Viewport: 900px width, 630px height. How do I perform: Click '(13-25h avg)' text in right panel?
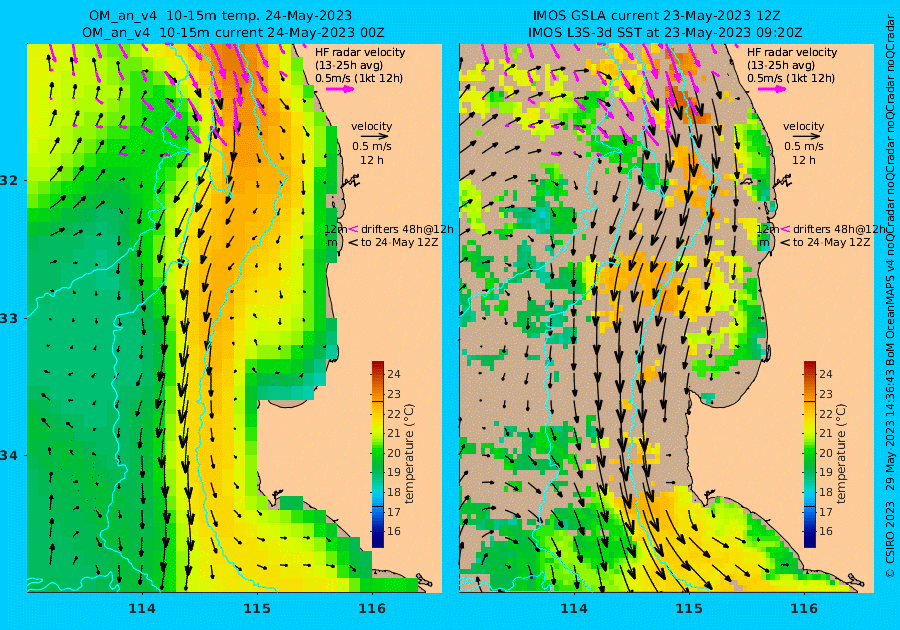781,65
